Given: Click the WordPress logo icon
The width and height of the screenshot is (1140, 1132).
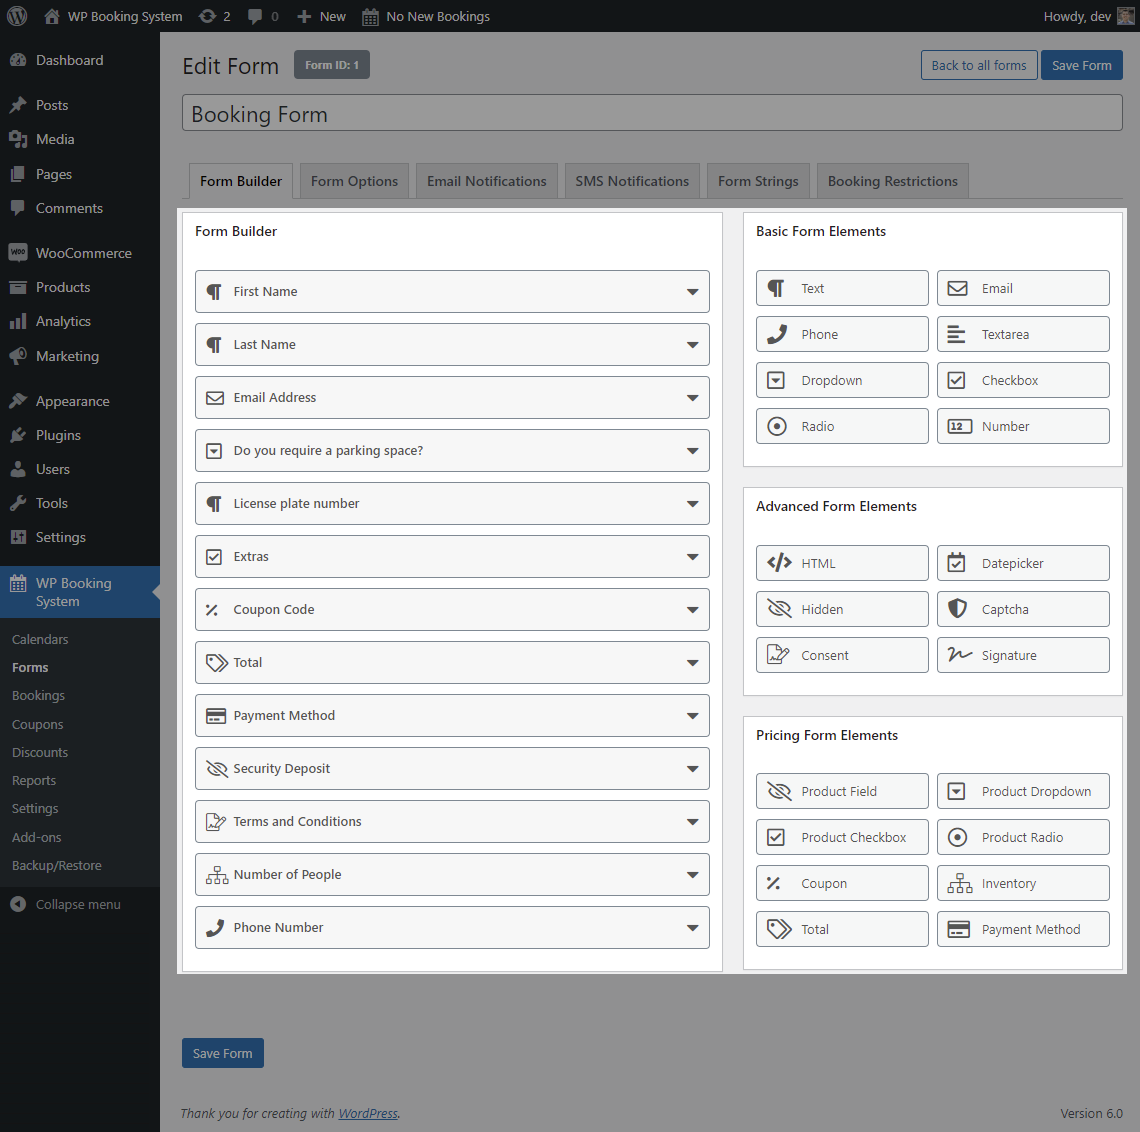Looking at the screenshot, I should pyautogui.click(x=17, y=16).
